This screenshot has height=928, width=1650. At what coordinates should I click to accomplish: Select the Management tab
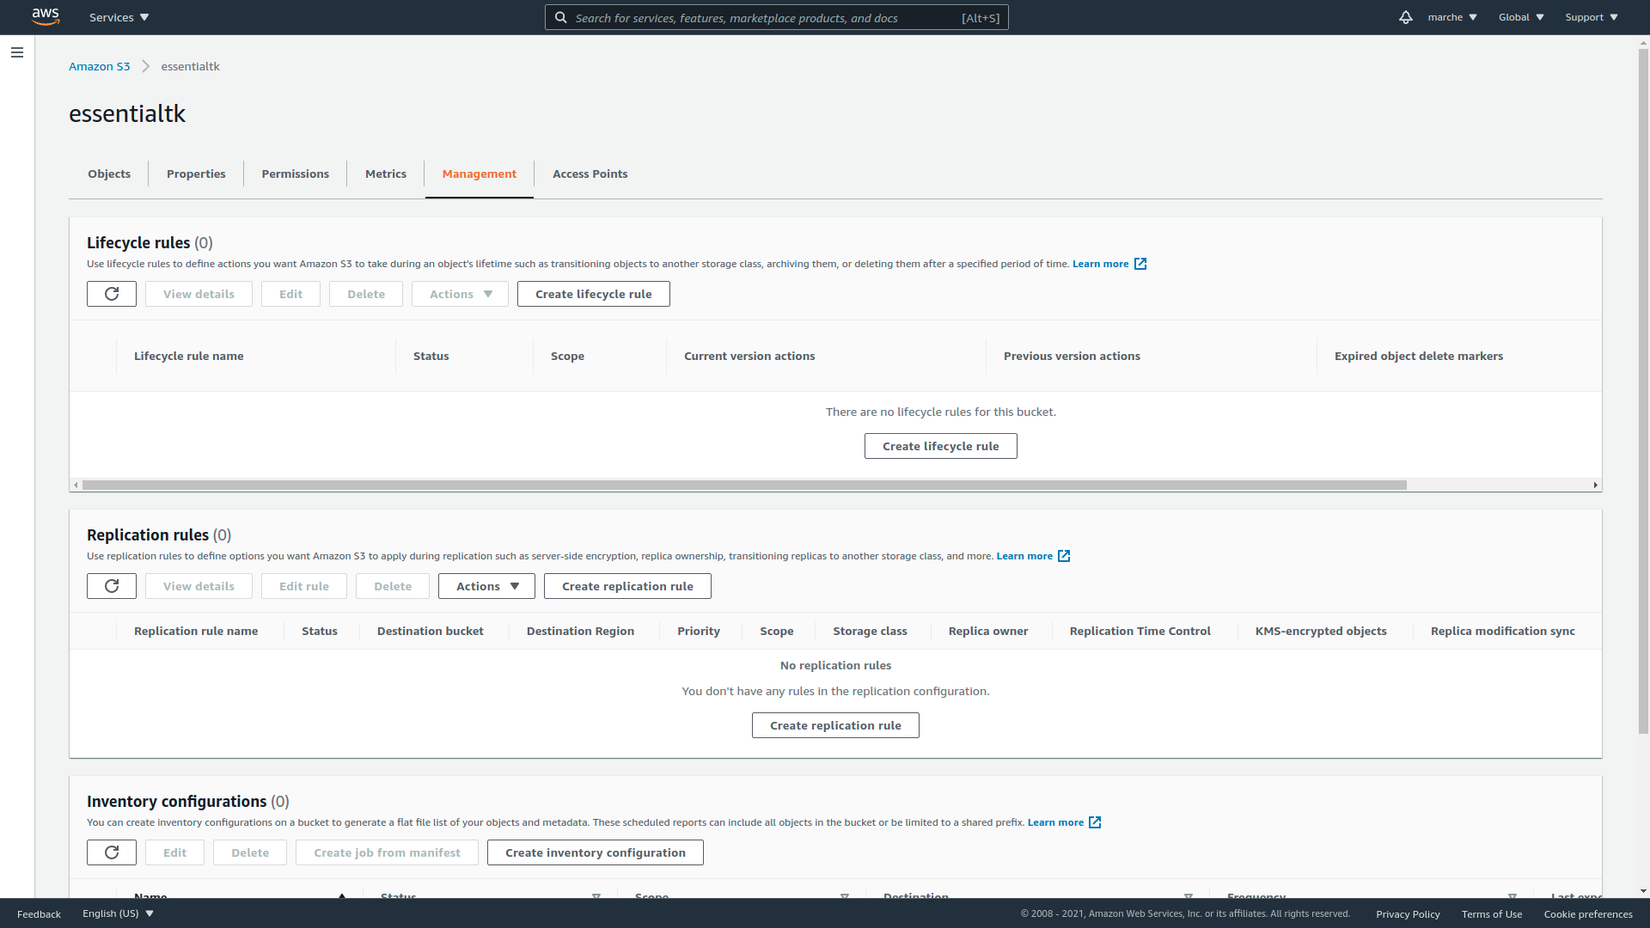pyautogui.click(x=479, y=174)
